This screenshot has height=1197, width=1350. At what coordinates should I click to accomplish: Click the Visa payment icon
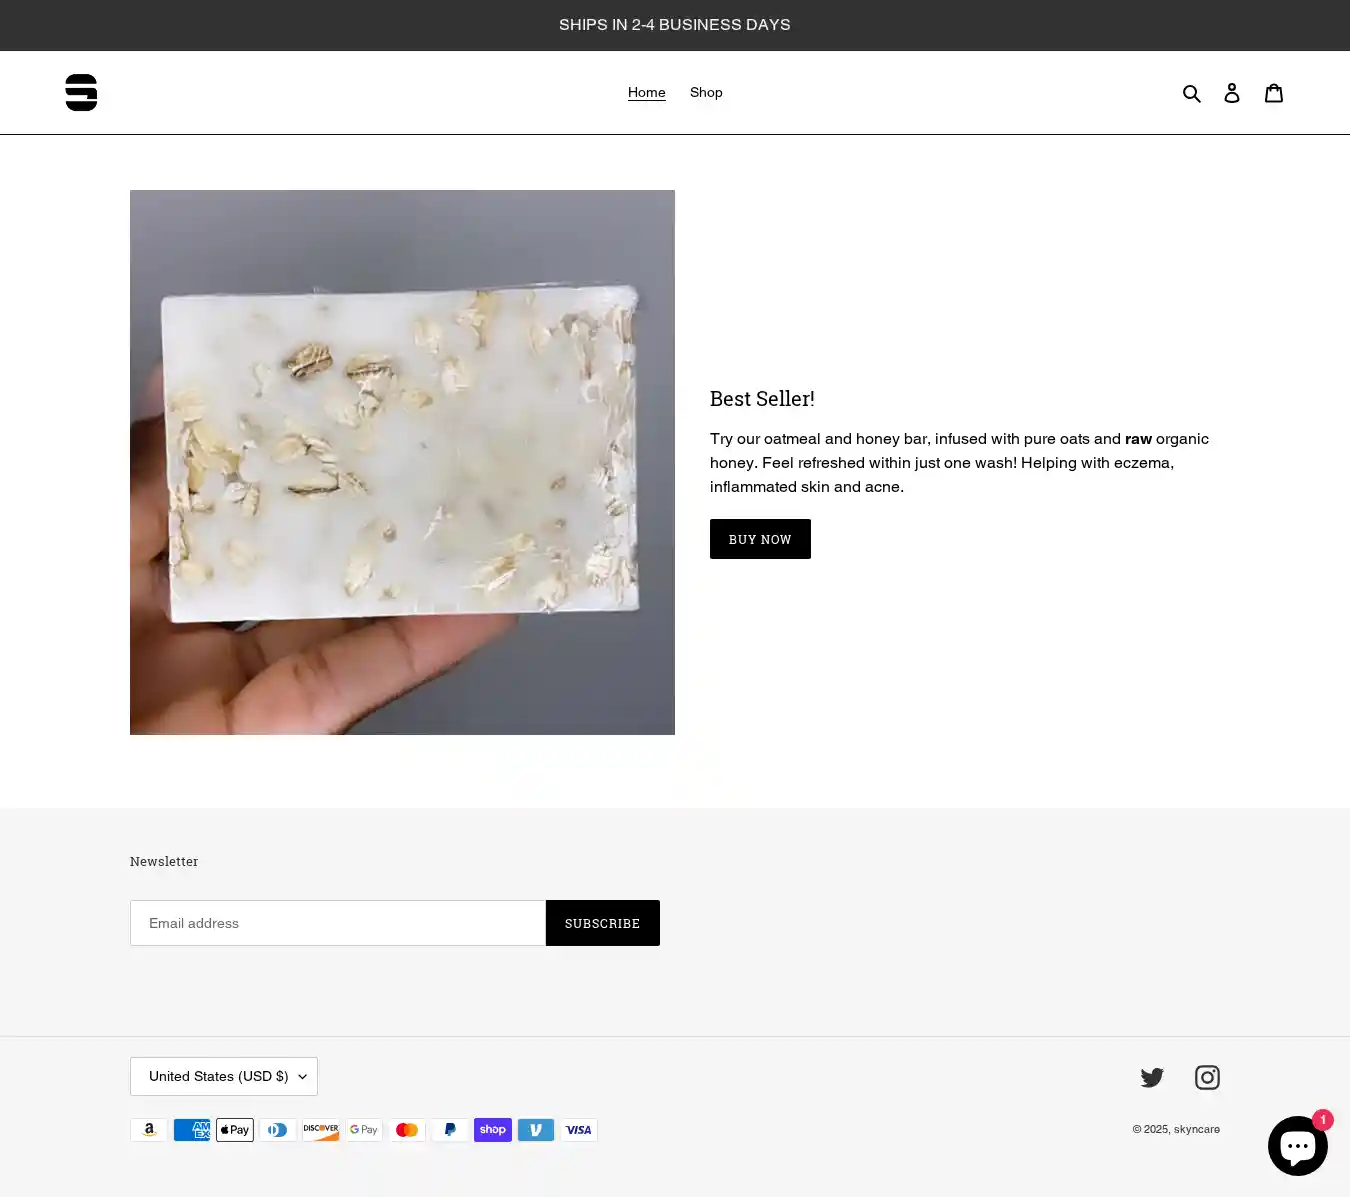pyautogui.click(x=579, y=1130)
